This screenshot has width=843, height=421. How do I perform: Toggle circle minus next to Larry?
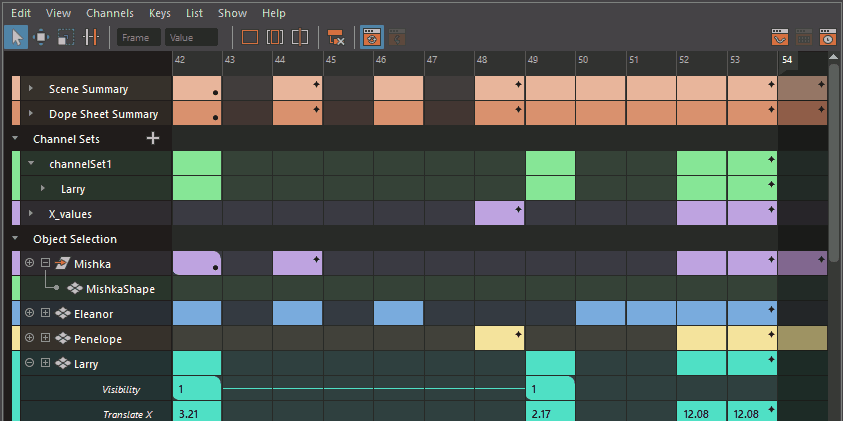(x=30, y=364)
